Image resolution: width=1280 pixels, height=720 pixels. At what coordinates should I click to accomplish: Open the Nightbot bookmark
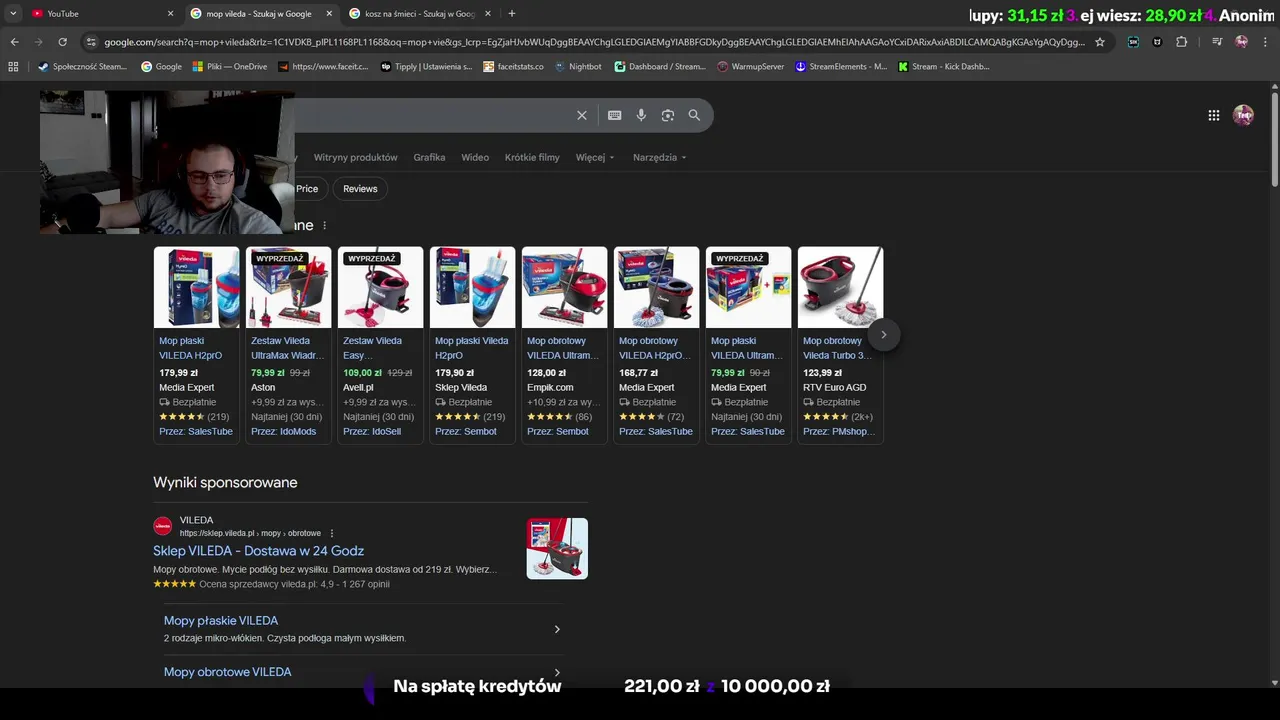coord(578,66)
